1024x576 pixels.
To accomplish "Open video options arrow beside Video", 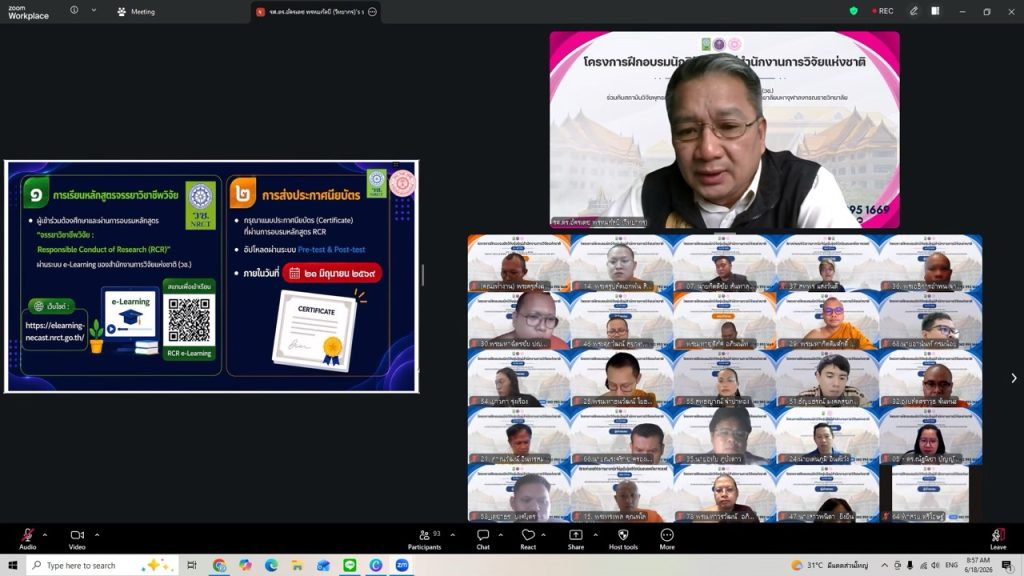I will (x=97, y=535).
